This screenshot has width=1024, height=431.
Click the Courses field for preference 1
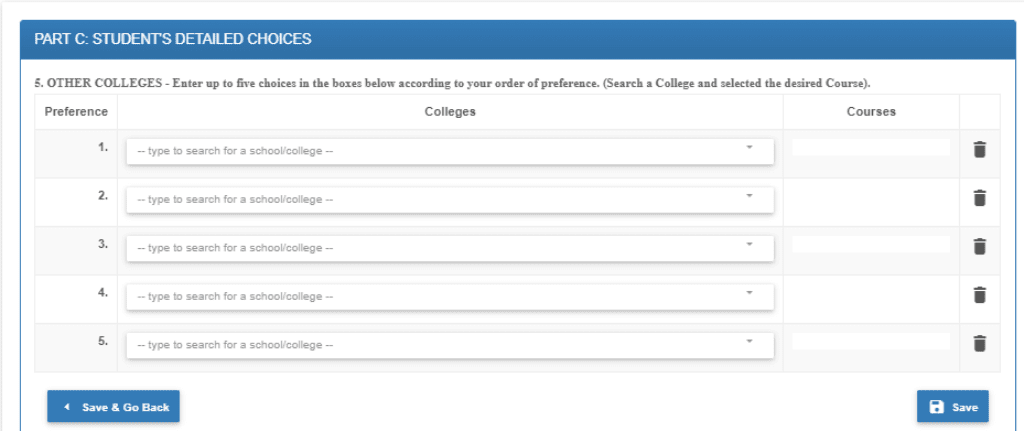[x=871, y=148]
